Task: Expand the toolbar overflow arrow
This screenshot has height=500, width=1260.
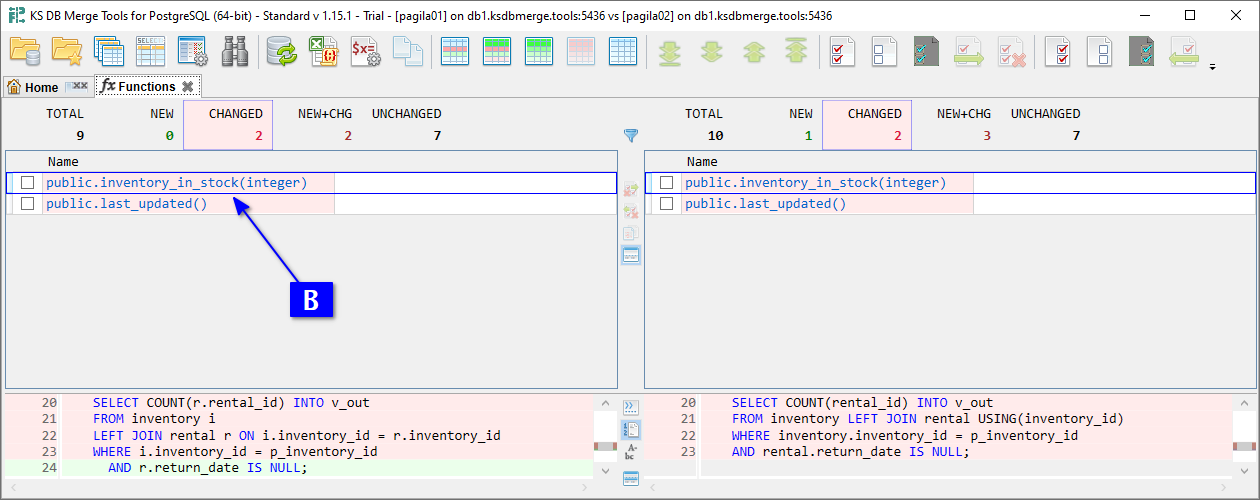Action: tap(1213, 68)
